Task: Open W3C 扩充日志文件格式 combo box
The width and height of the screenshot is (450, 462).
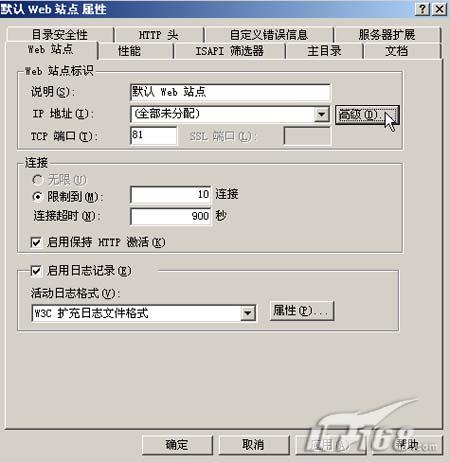Action: click(144, 313)
